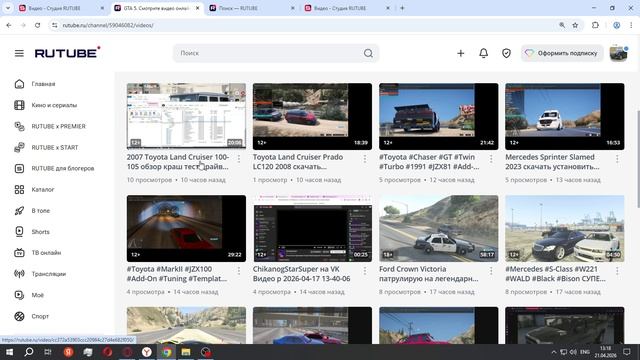Click the Shorts icon in the sidebar
The height and width of the screenshot is (360, 640).
19,231
